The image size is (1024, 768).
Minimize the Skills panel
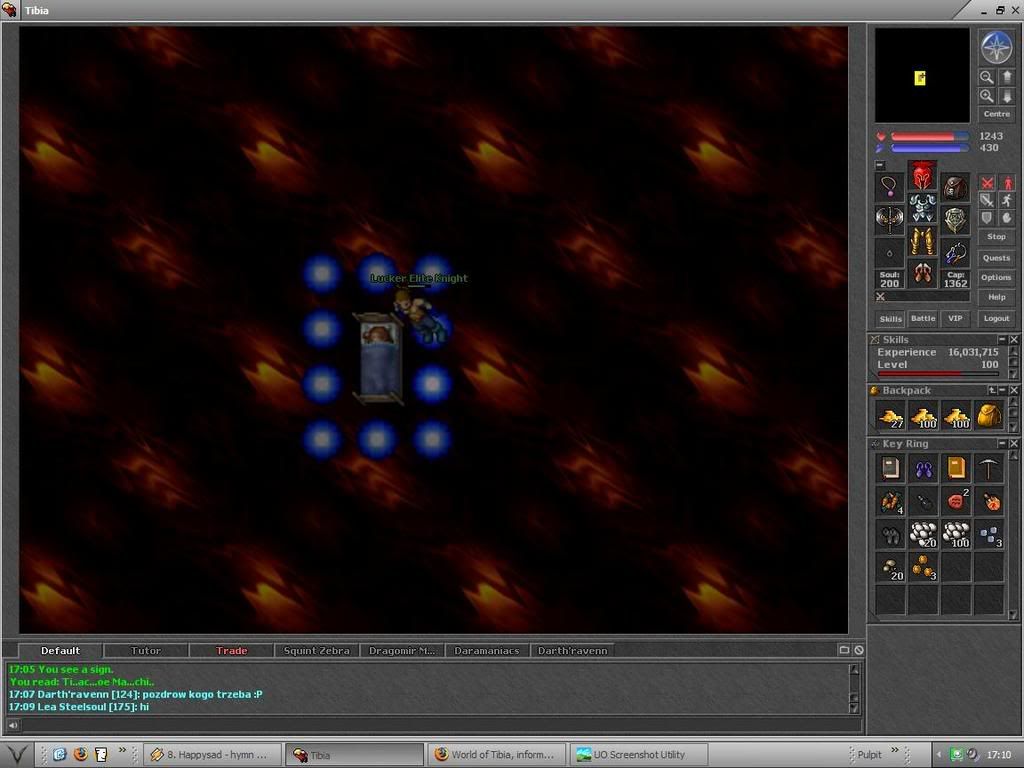coord(1002,340)
